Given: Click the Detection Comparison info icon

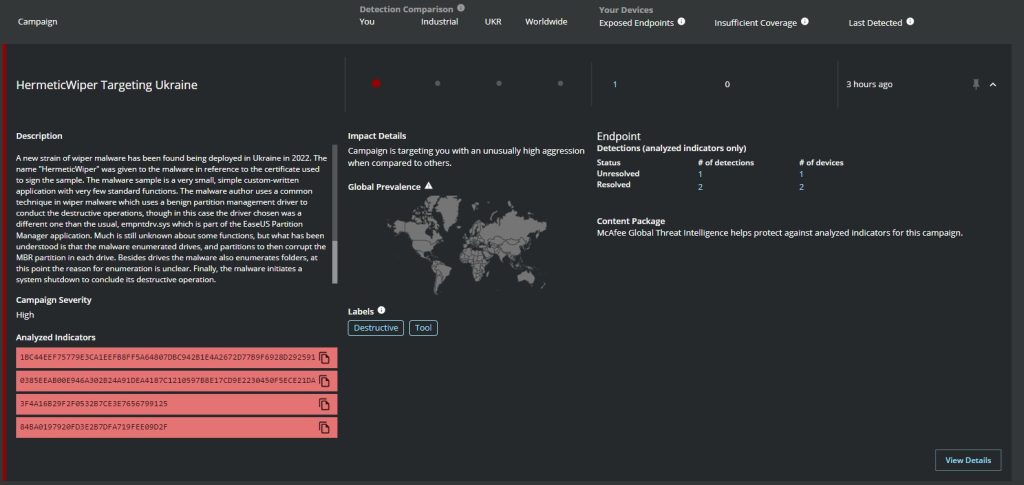Looking at the screenshot, I should [461, 8].
